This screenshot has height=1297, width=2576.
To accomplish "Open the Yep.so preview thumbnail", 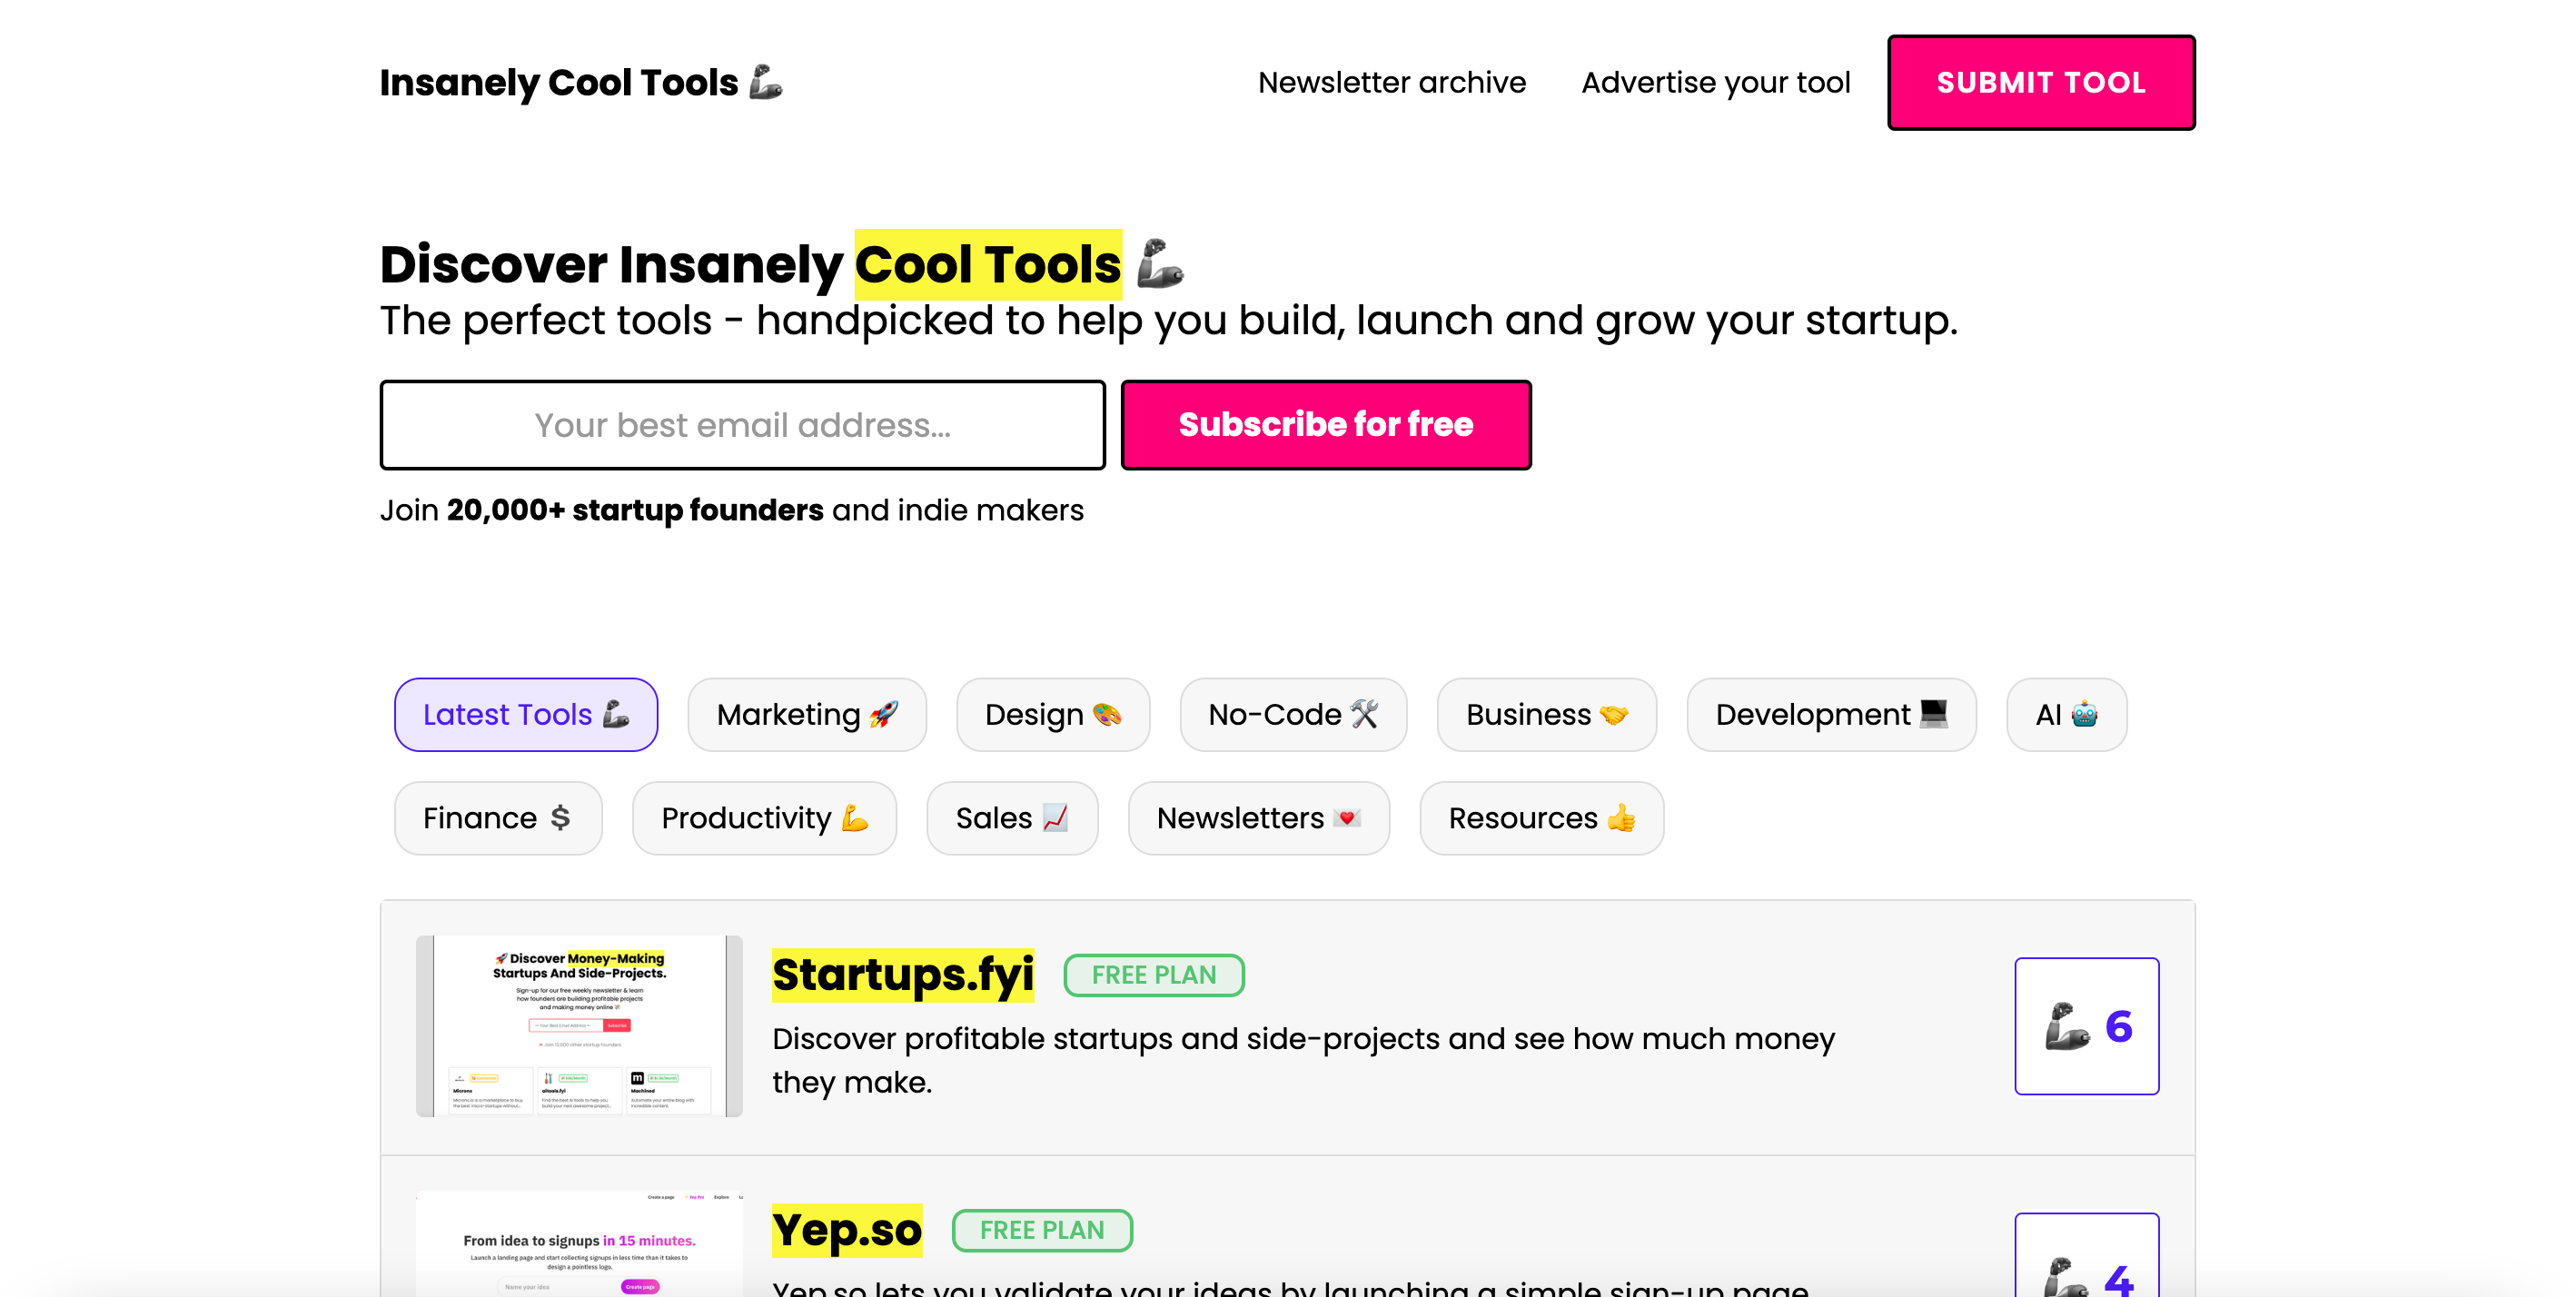I will 579,1244.
